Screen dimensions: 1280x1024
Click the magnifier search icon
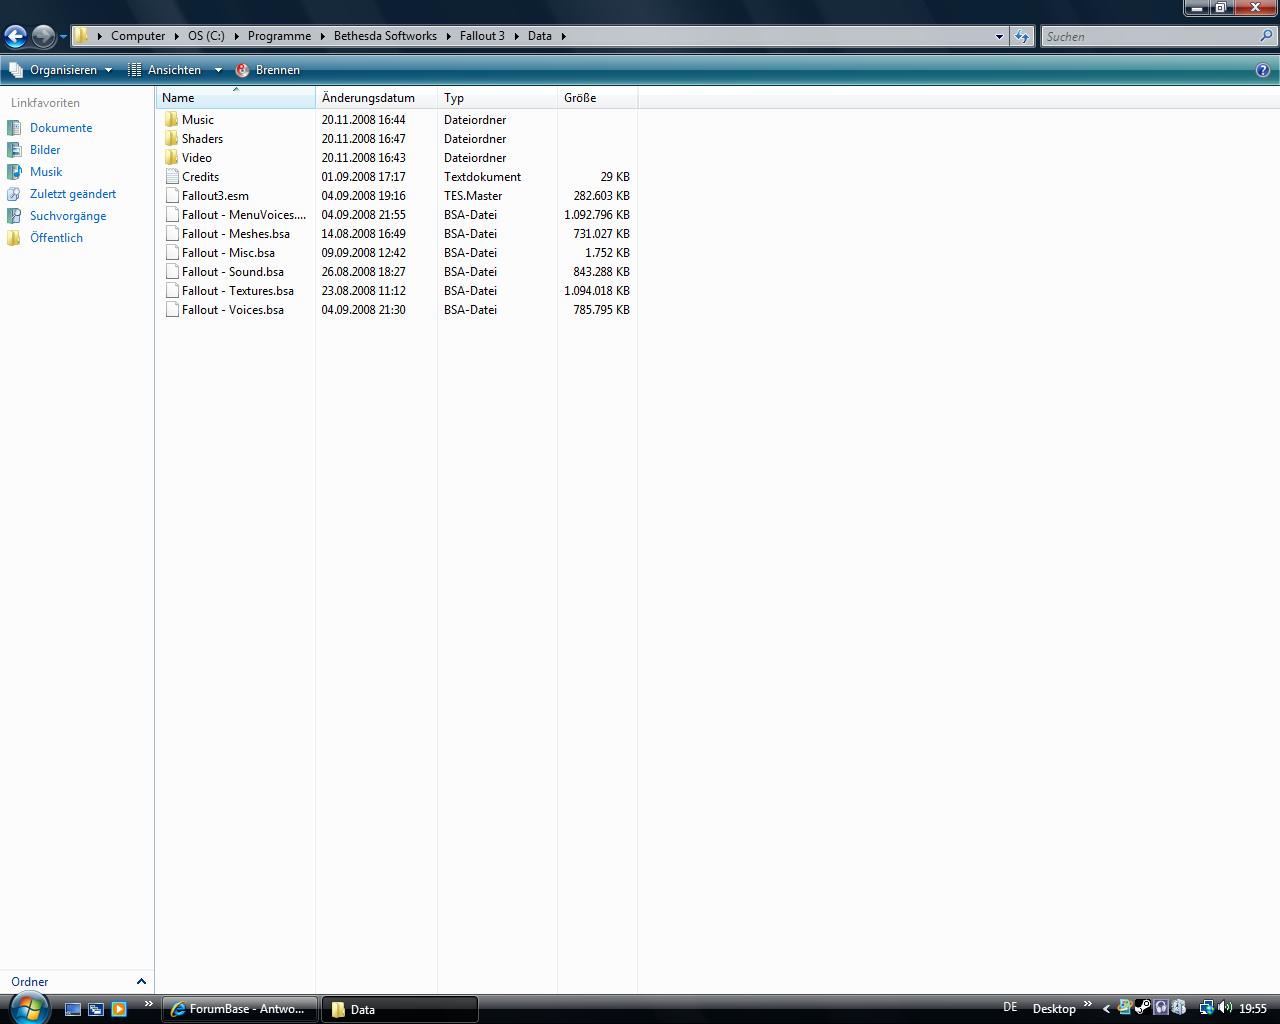pos(1268,36)
